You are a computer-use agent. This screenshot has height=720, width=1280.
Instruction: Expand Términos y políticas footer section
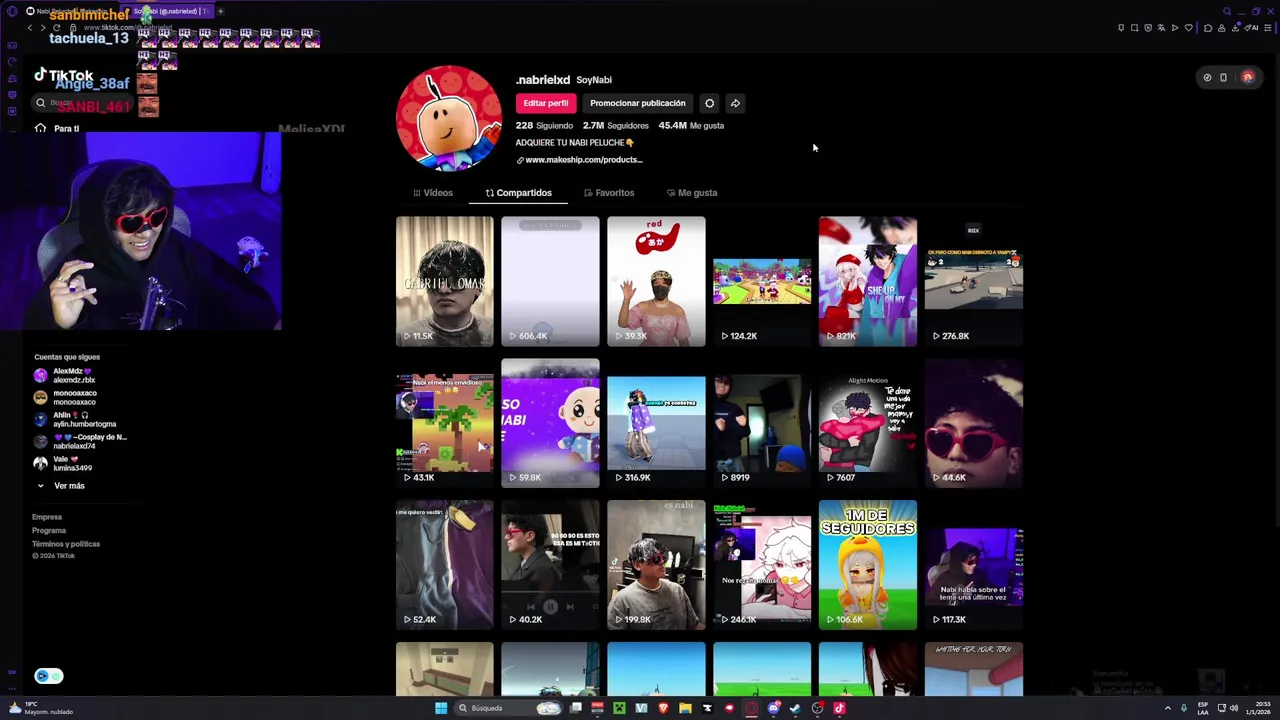pos(66,544)
